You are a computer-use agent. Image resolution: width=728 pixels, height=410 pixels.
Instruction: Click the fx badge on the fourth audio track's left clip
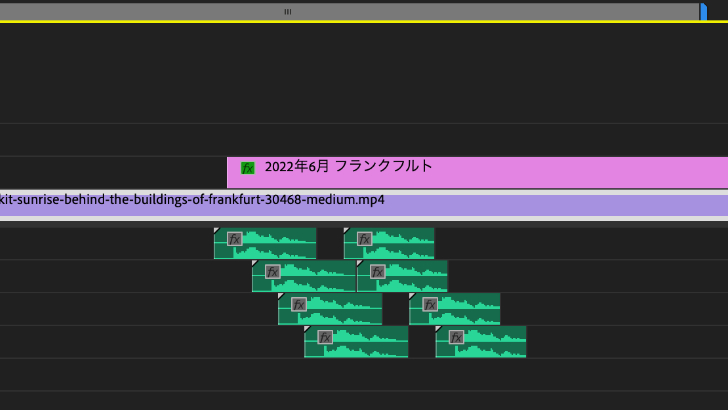point(325,337)
